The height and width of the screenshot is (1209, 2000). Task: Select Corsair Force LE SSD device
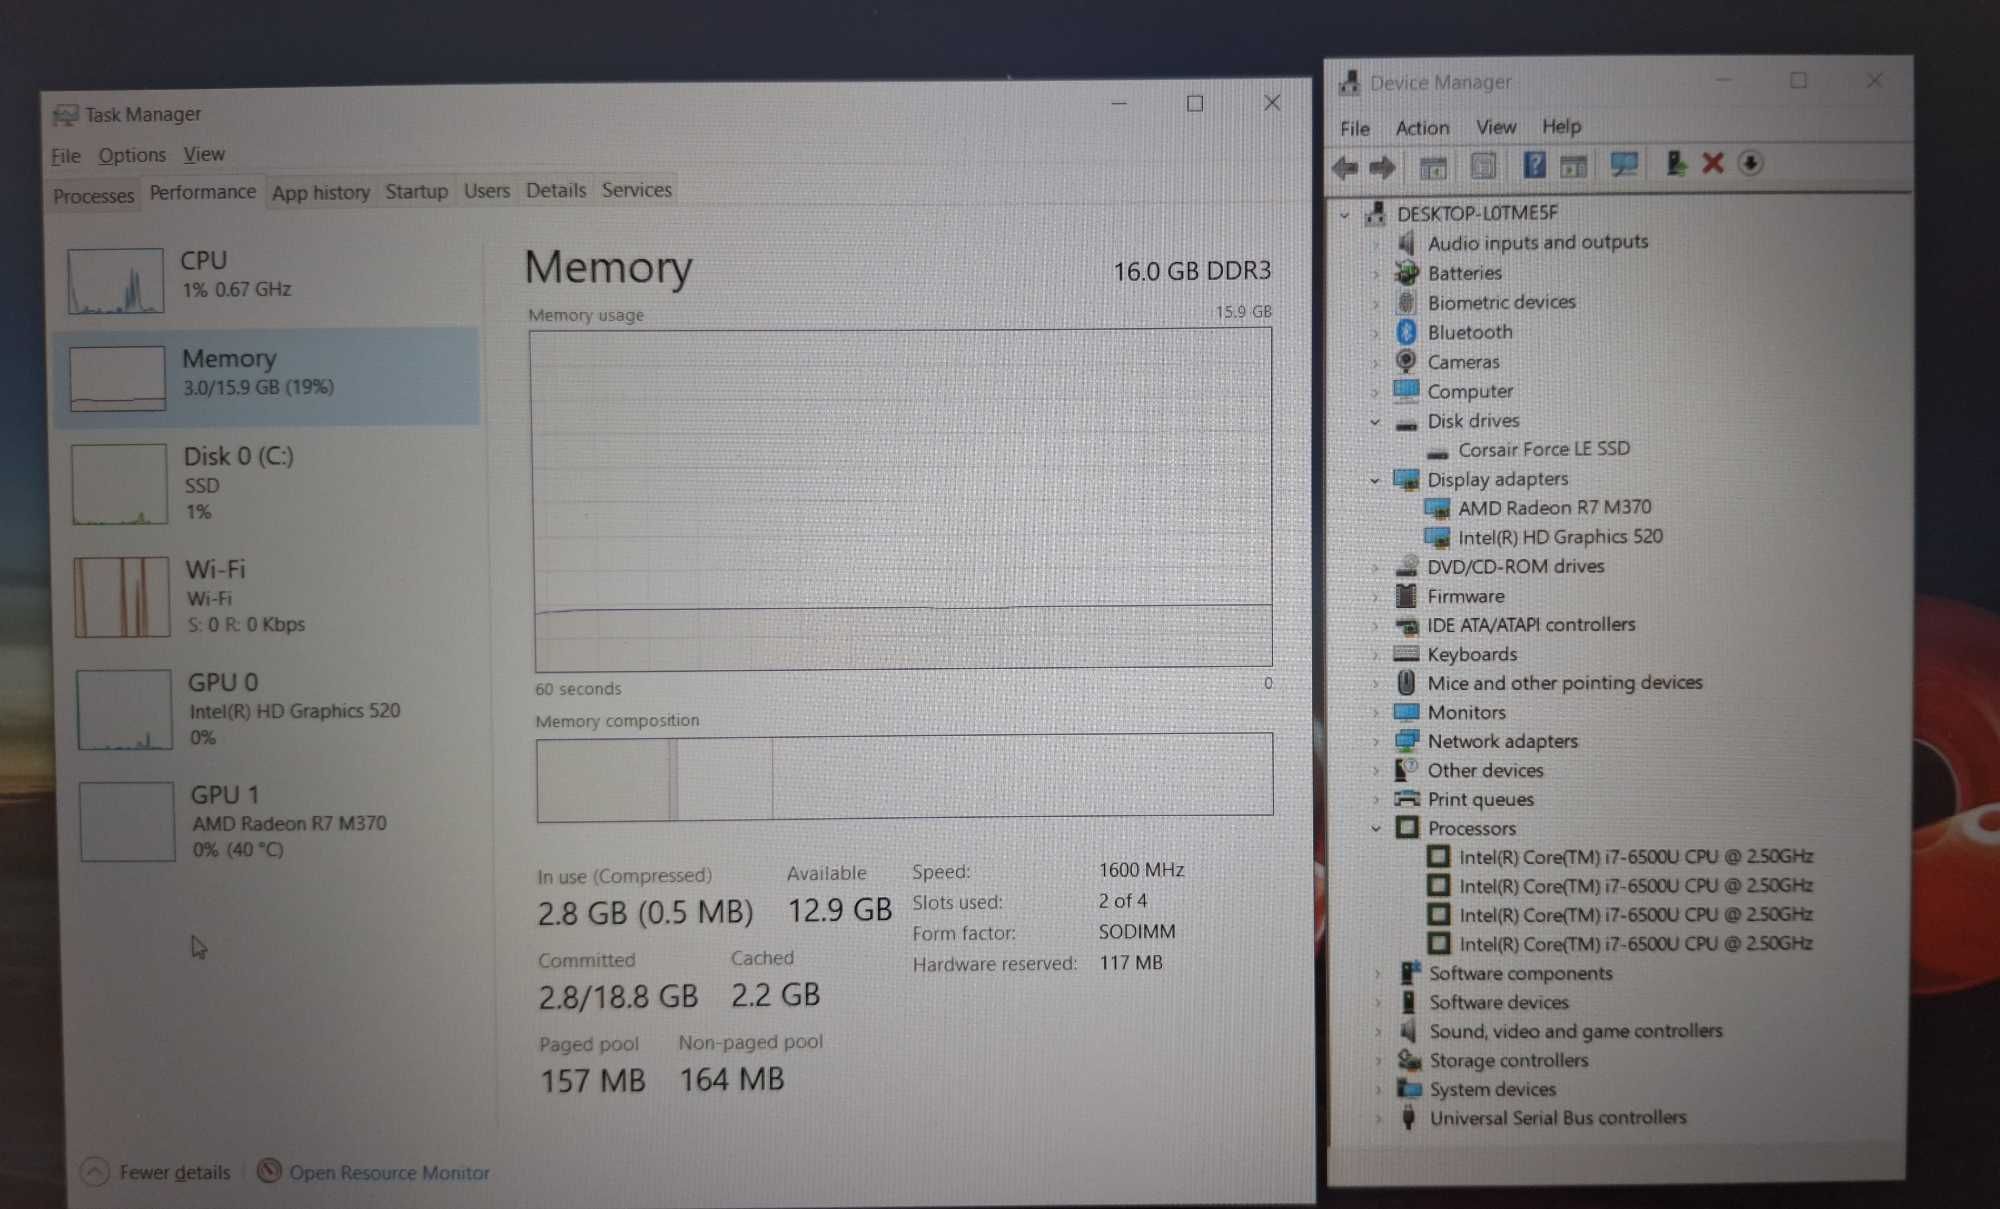[x=1544, y=449]
